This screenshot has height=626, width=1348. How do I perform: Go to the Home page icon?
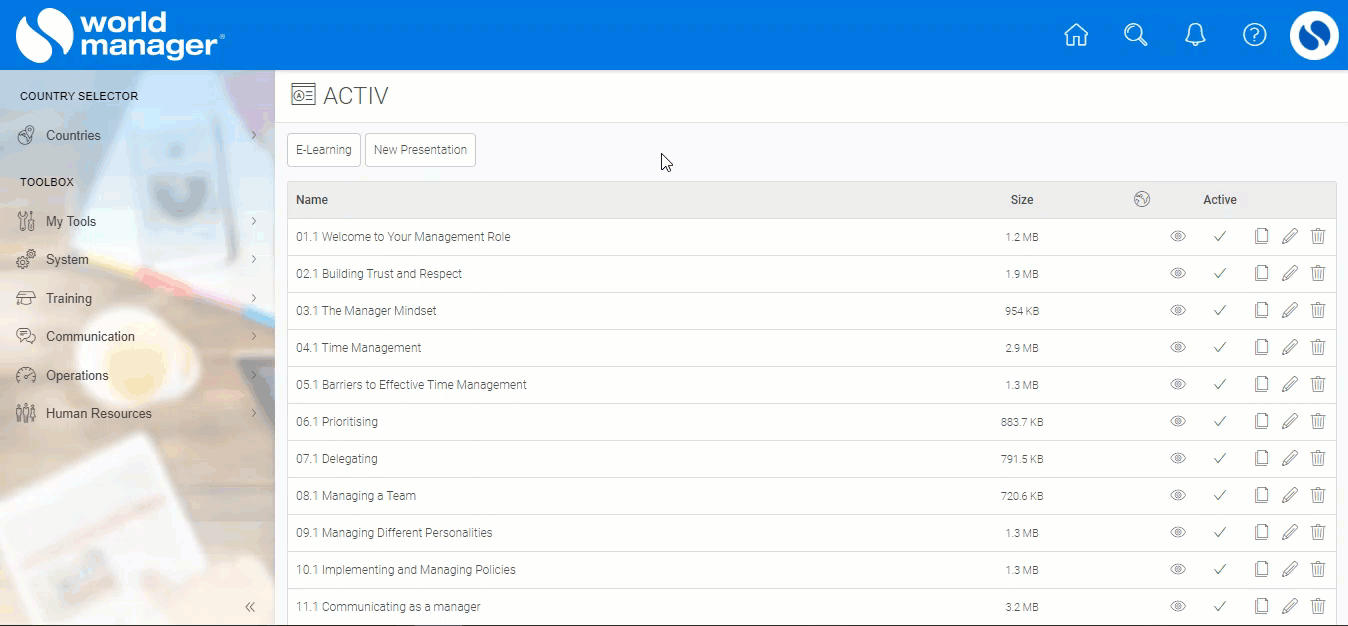pos(1076,35)
